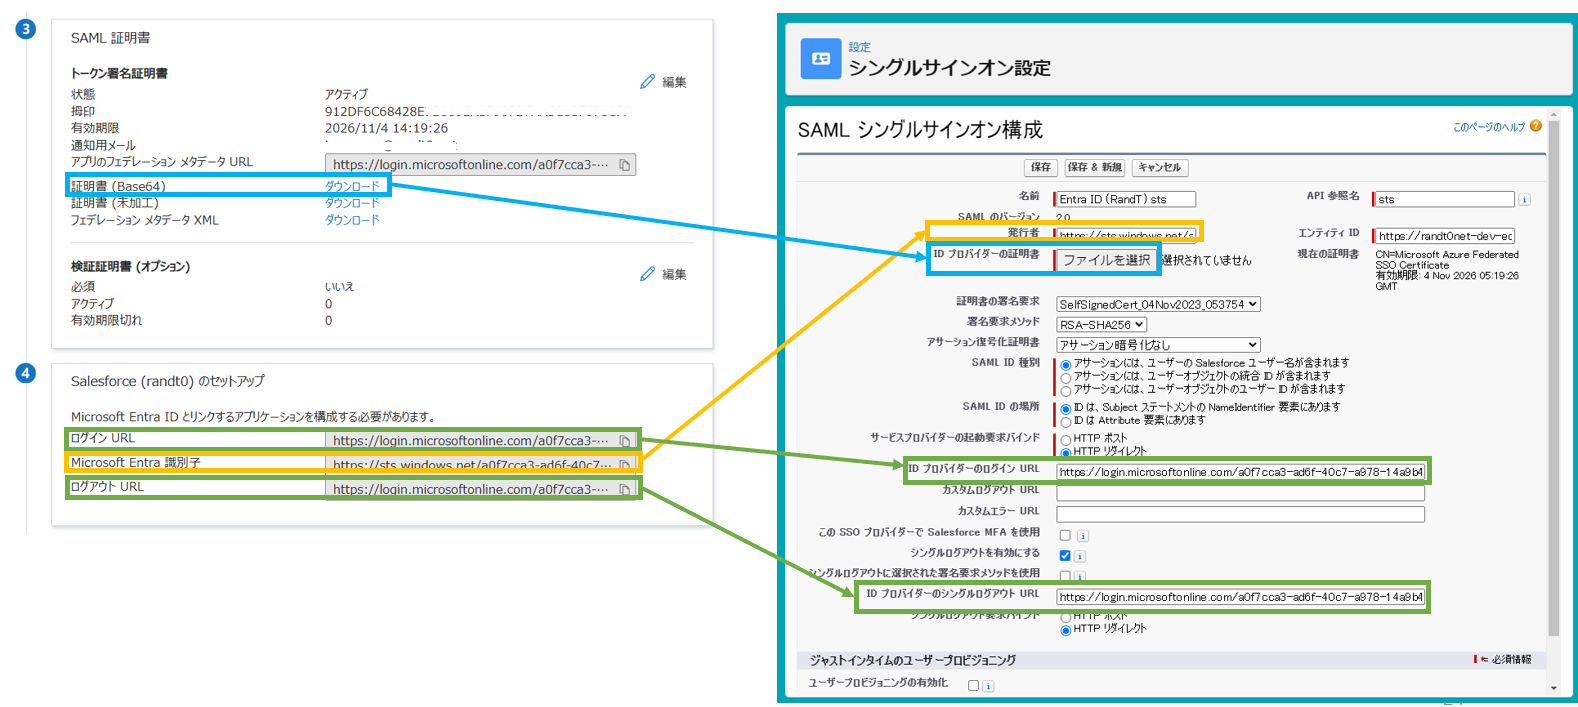Click the thumbprint value 912DF6C68428E

(375, 111)
